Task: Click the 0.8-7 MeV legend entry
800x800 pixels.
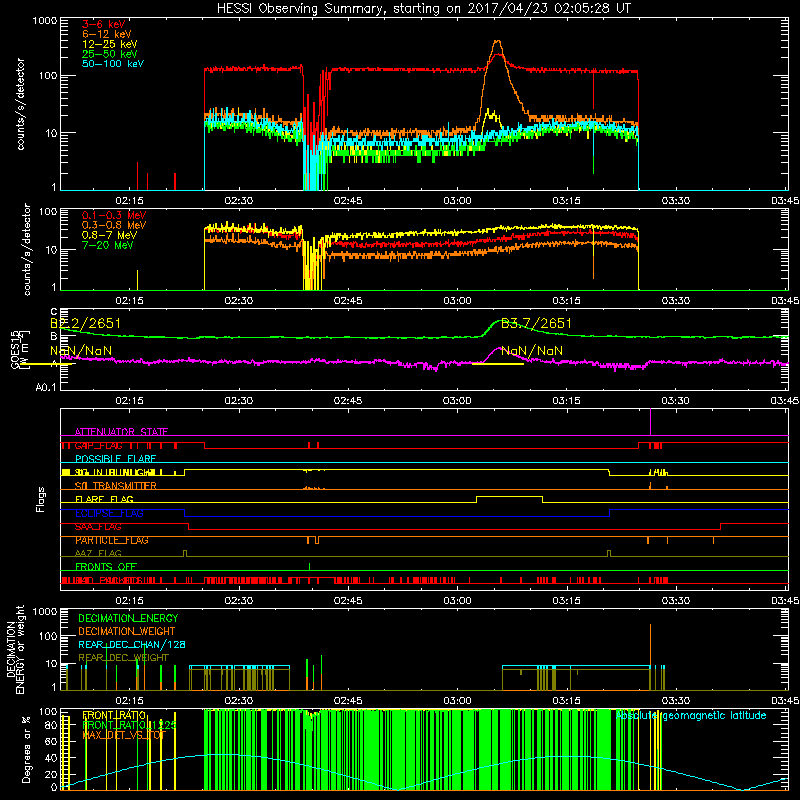Action: click(109, 235)
